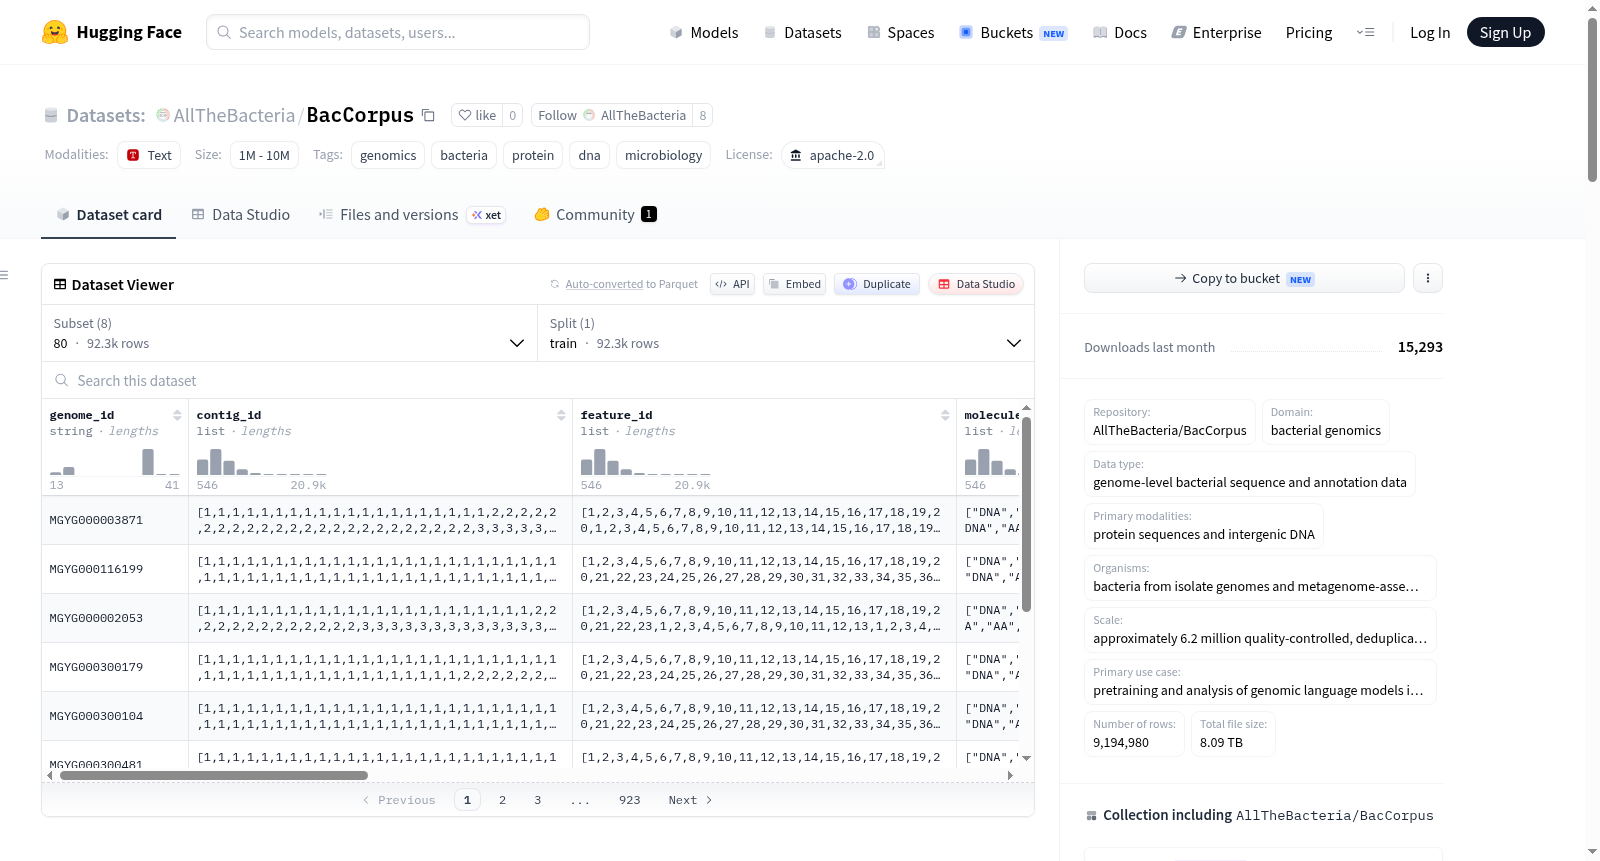
Task: Open the Split train dropdown
Action: tap(786, 333)
